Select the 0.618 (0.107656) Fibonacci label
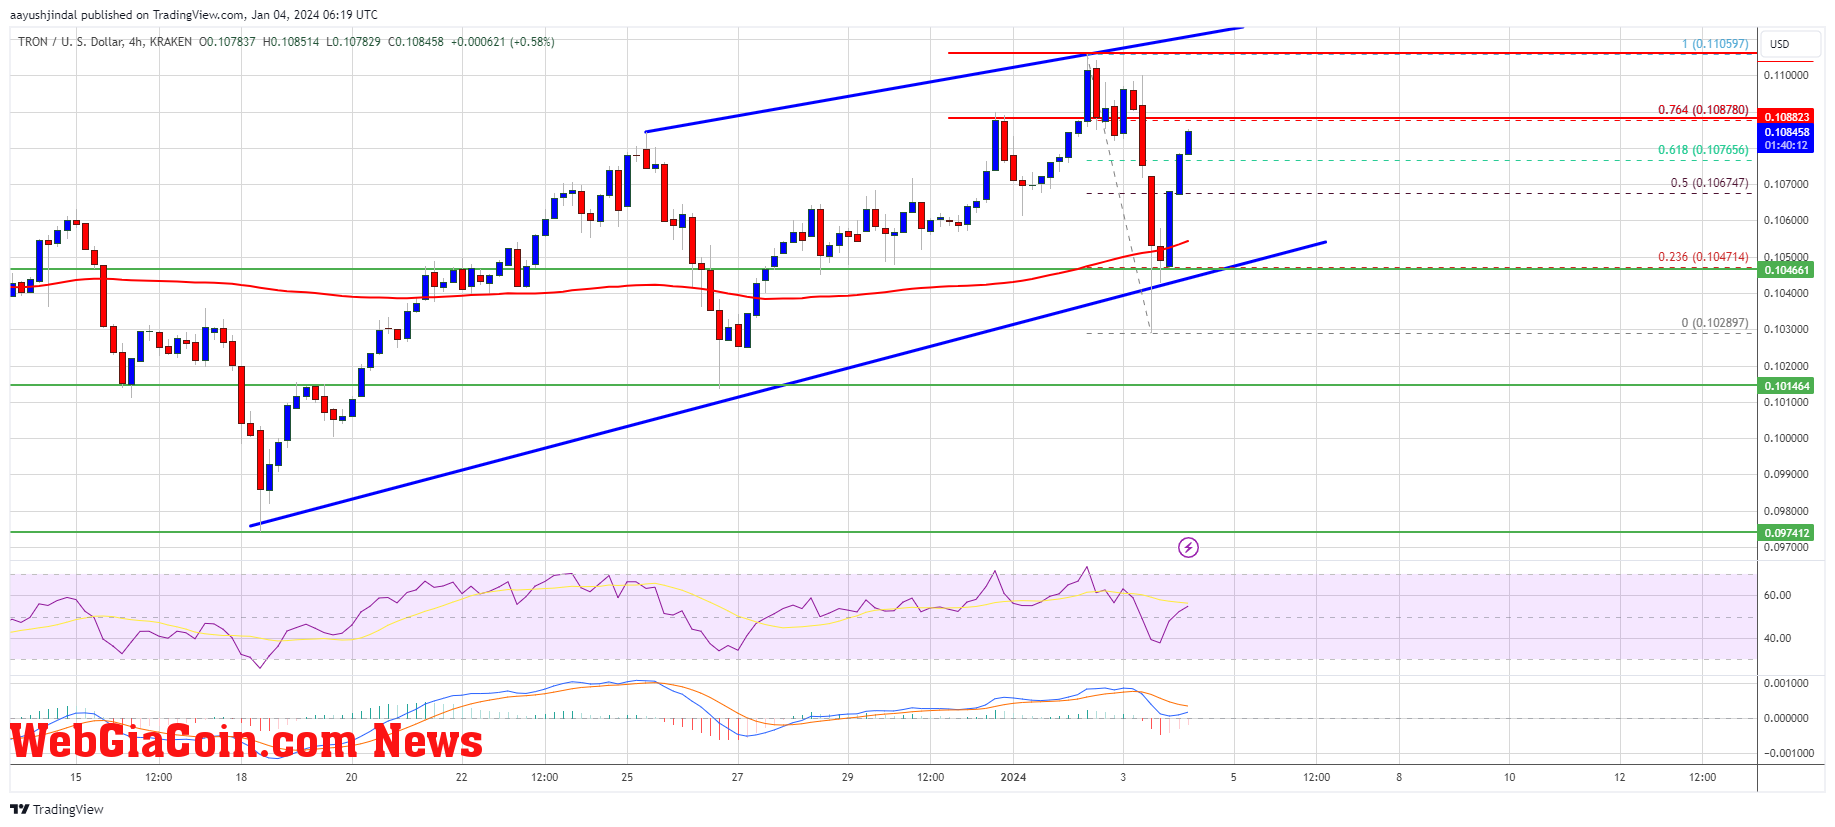Screen dimensions: 1835x827 (1703, 150)
